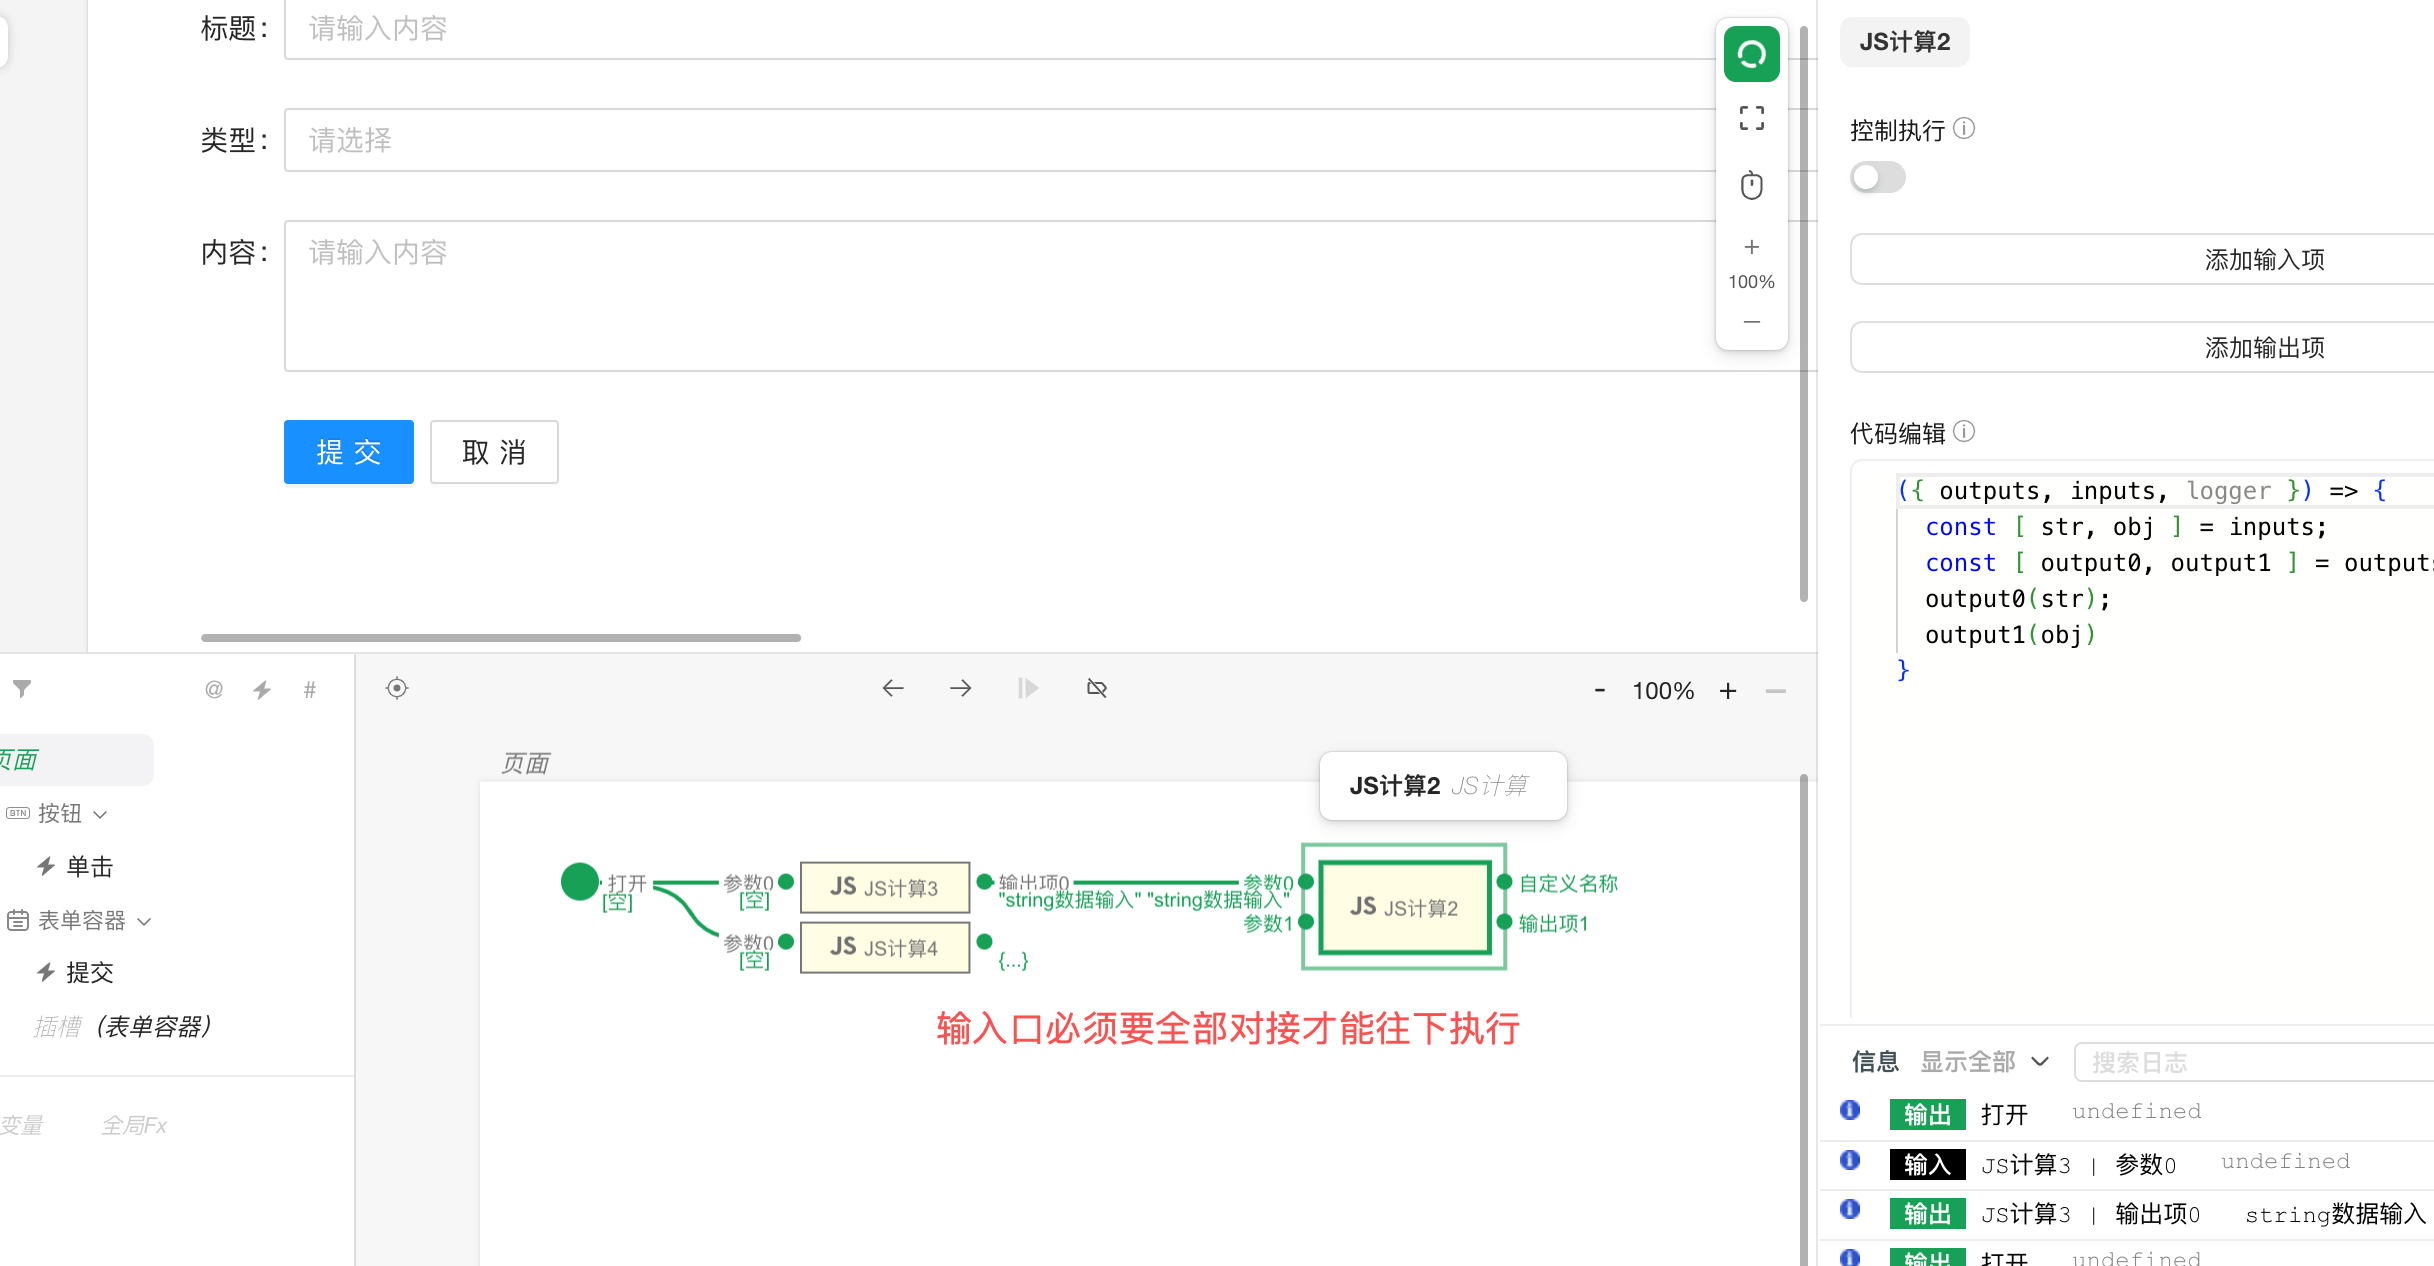Click the locate center target icon
This screenshot has width=2434, height=1266.
[397, 688]
